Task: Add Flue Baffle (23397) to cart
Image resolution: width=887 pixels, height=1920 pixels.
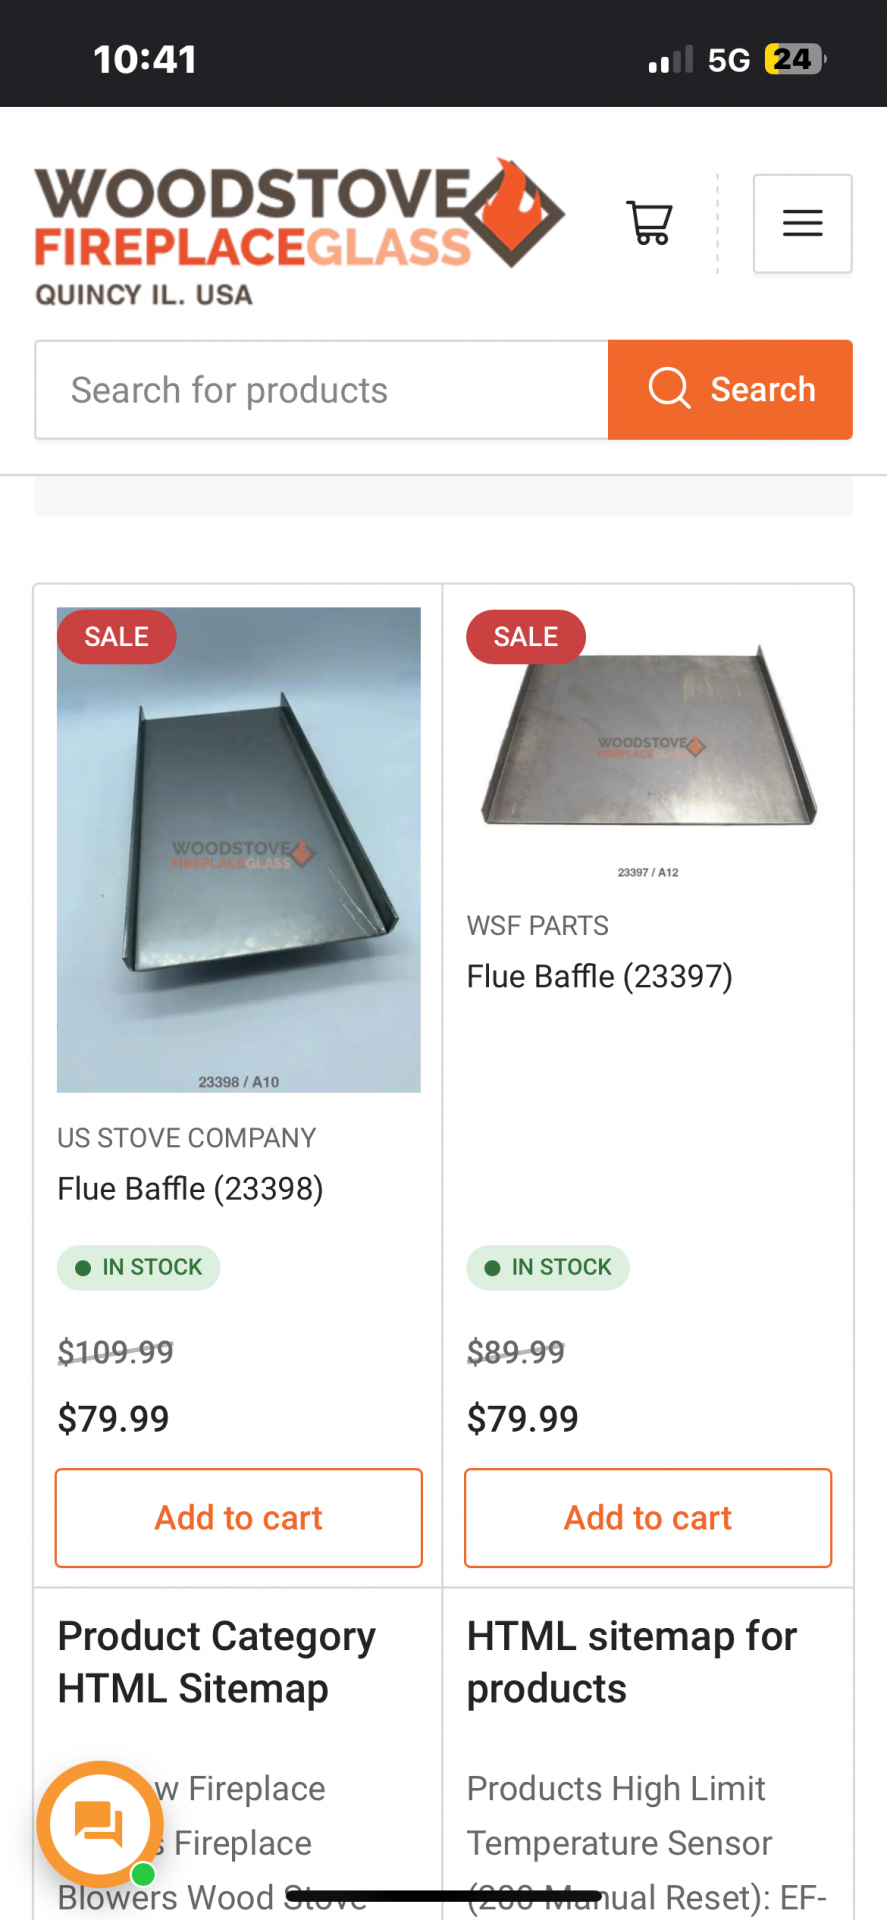Action: point(648,1517)
